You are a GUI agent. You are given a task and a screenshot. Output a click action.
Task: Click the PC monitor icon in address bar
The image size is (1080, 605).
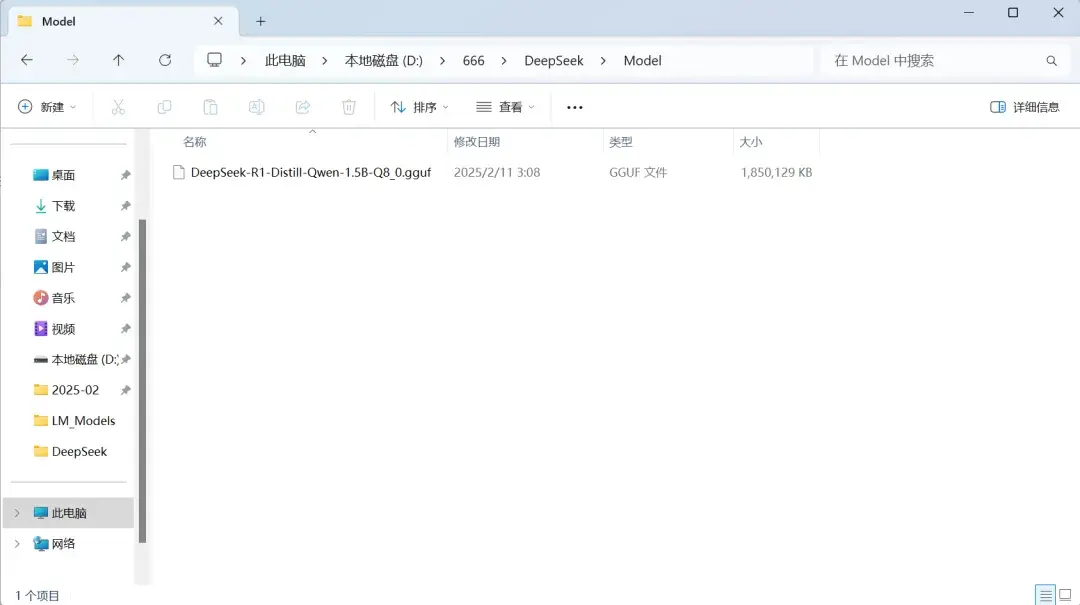214,60
